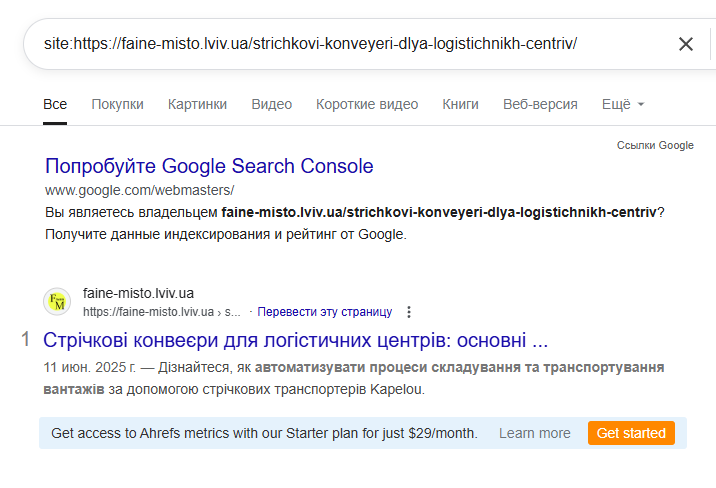Click the faine-misto.lviv.ua site favicon
Screen dimensions: 716x488
pyautogui.click(x=57, y=302)
